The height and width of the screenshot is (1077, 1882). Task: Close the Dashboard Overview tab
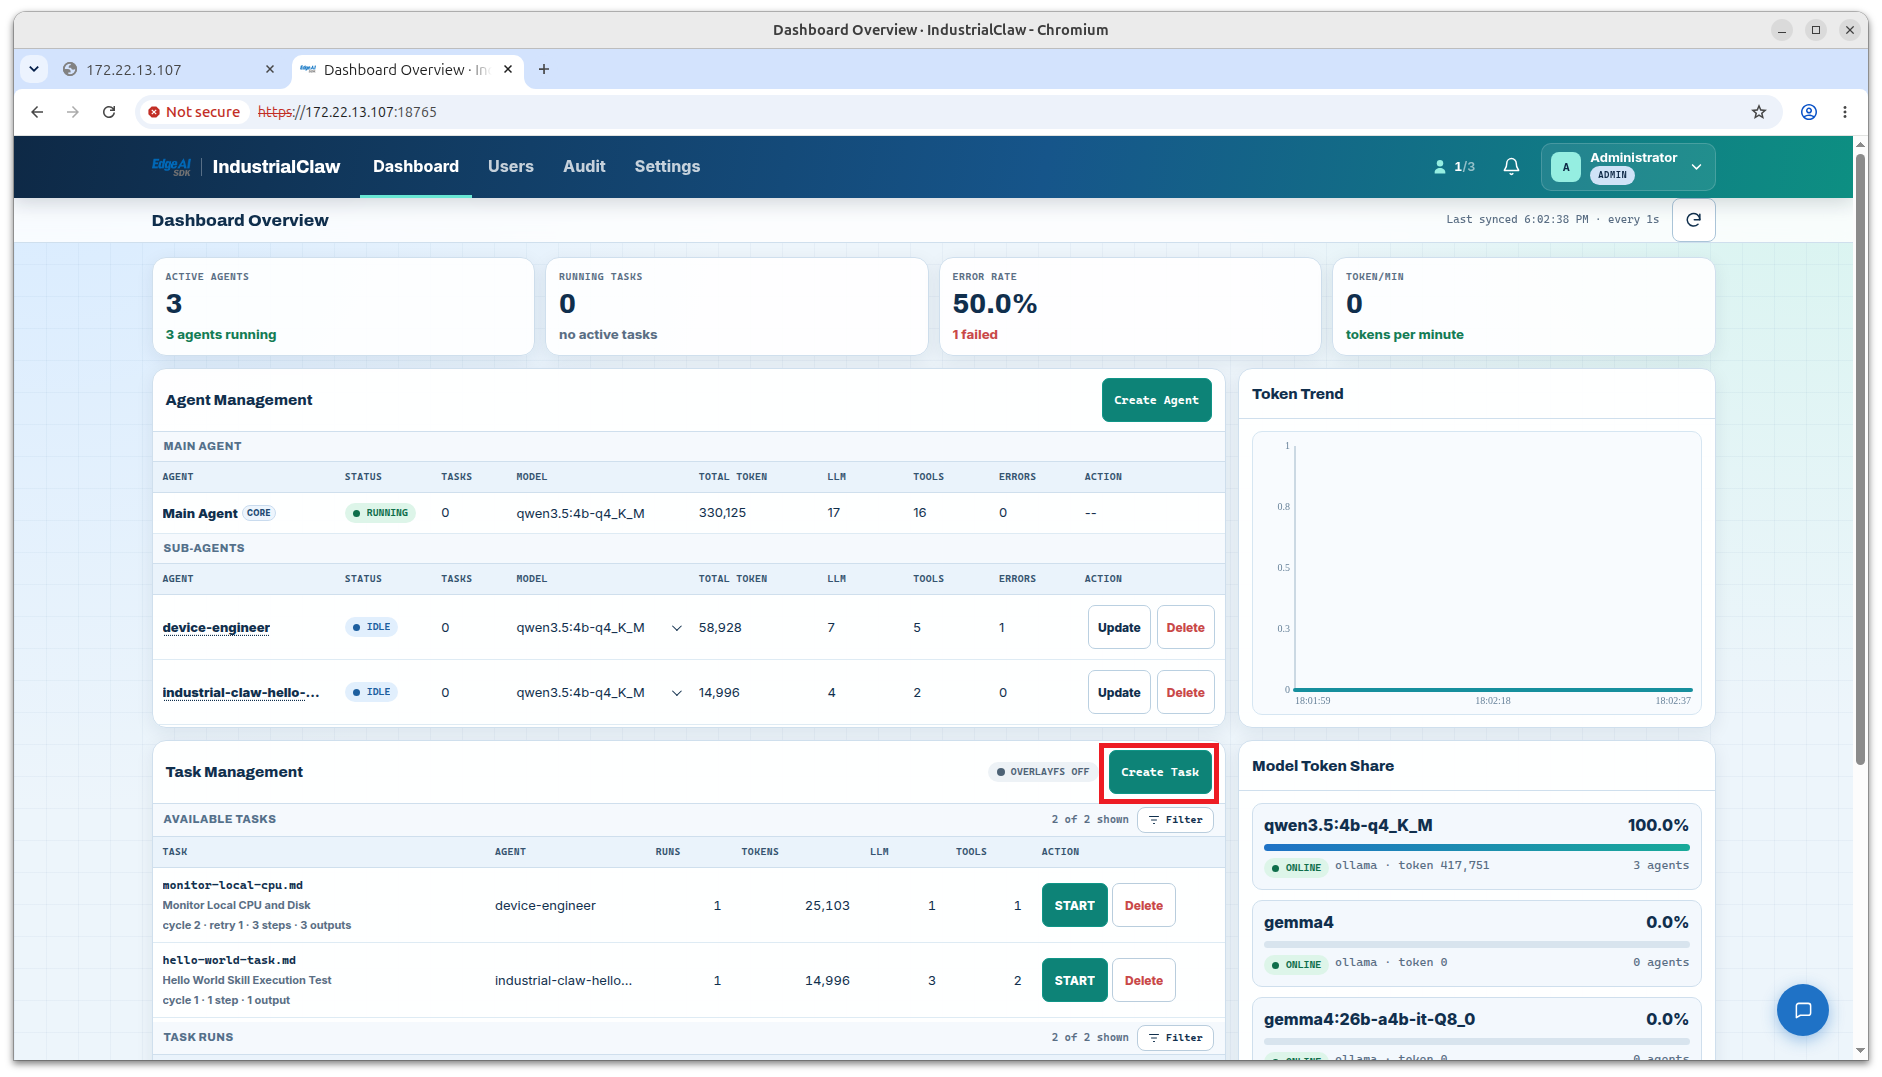coord(508,69)
